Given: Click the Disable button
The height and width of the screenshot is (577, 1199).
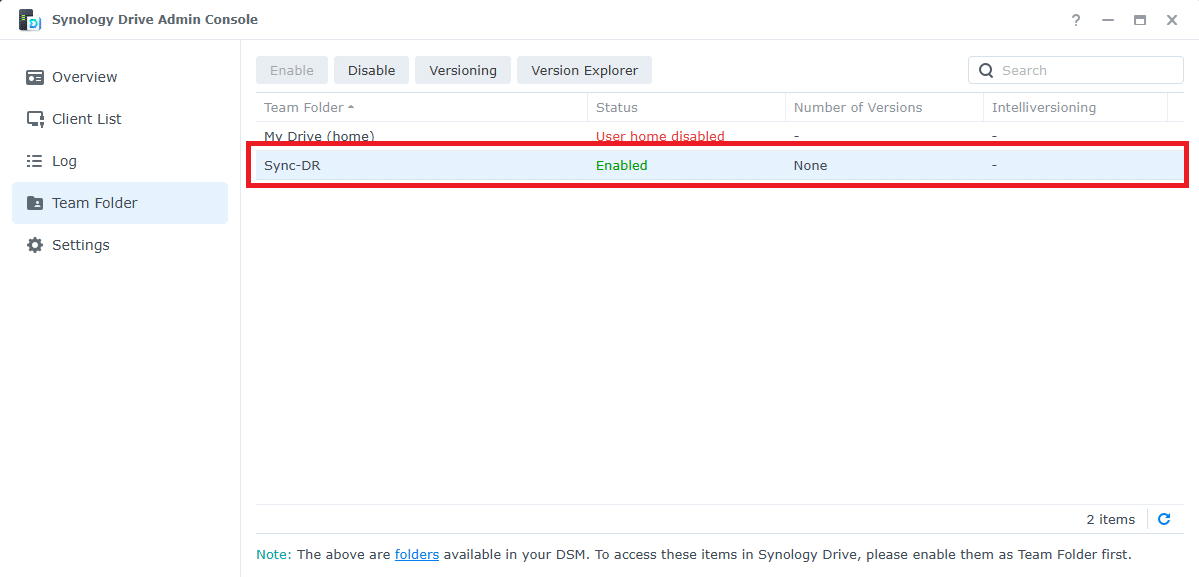Looking at the screenshot, I should pos(372,70).
